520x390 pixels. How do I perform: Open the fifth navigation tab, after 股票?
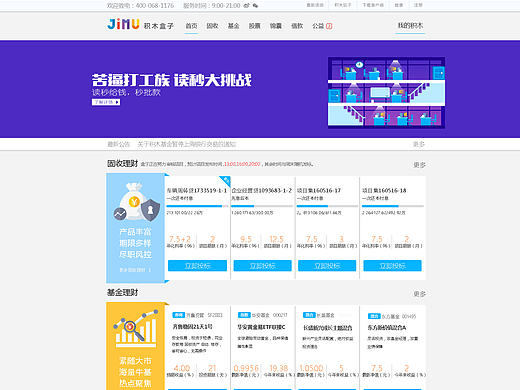pos(276,26)
